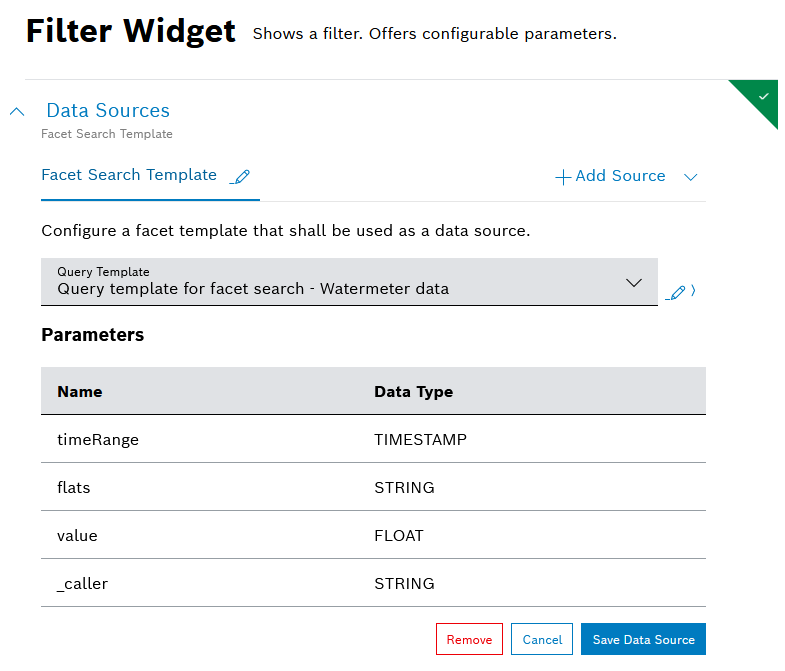Screen dimensions: 785x671
Task: Click the Data Type column header
Action: 413,392
